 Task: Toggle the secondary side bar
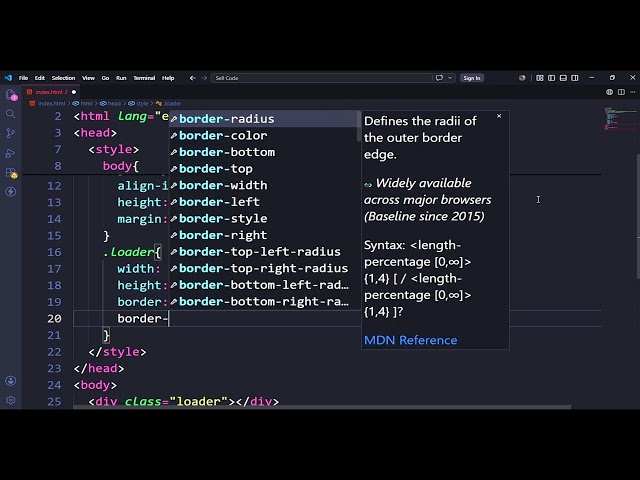click(x=575, y=78)
